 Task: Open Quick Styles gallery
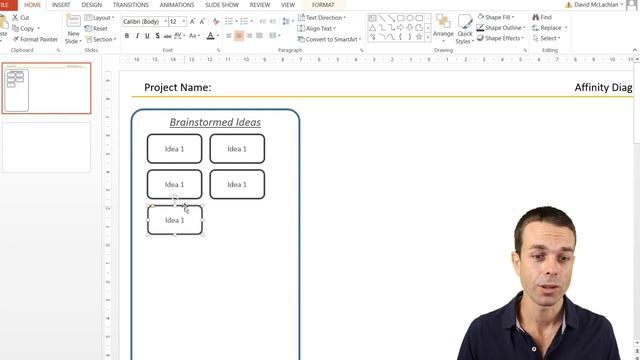pos(465,29)
